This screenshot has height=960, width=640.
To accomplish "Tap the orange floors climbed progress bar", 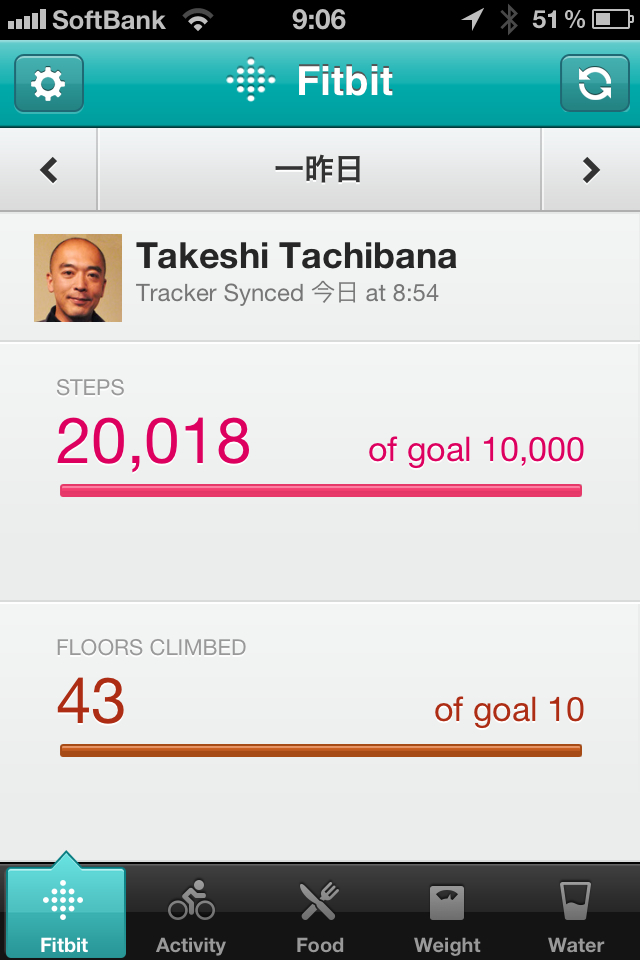I will (x=320, y=750).
